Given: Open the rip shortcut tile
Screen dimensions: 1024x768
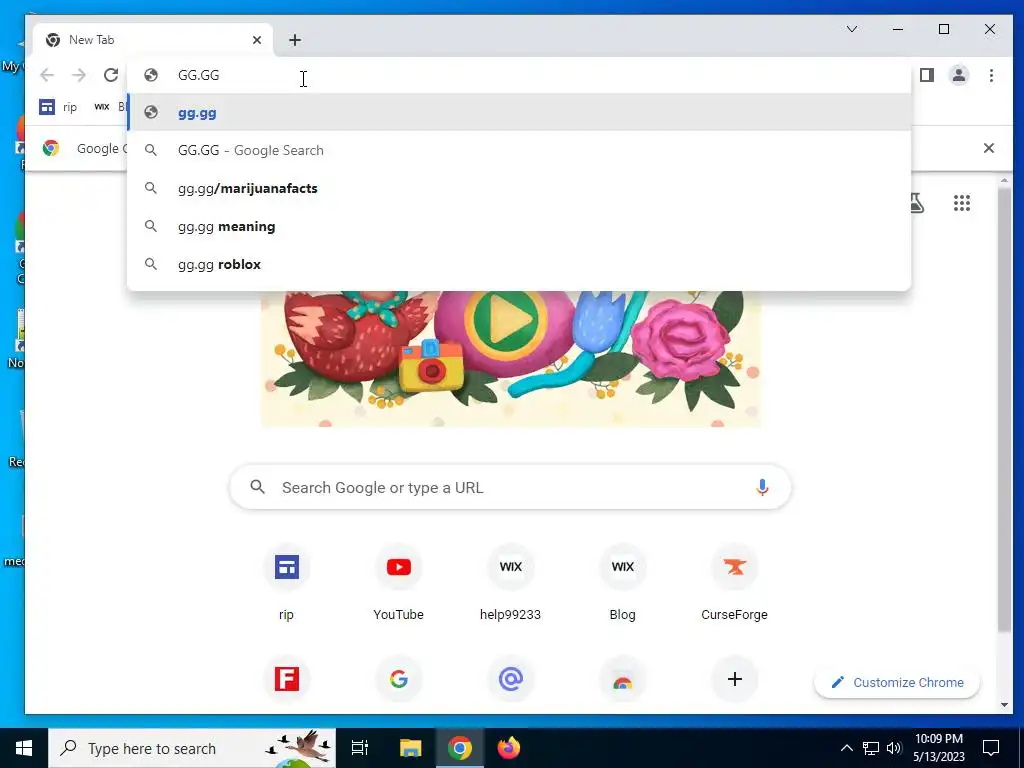Looking at the screenshot, I should click(x=286, y=581).
